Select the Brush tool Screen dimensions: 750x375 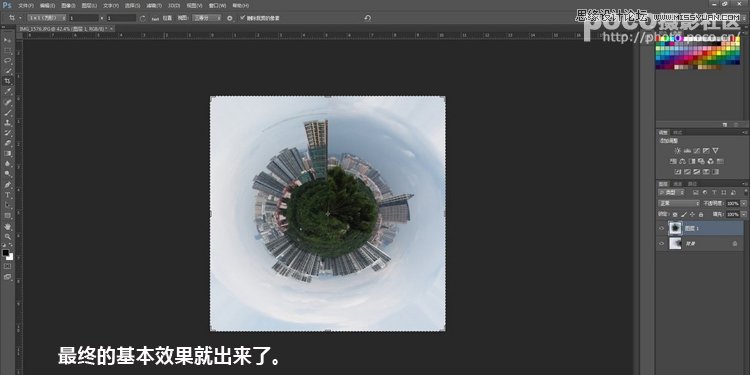pos(8,112)
